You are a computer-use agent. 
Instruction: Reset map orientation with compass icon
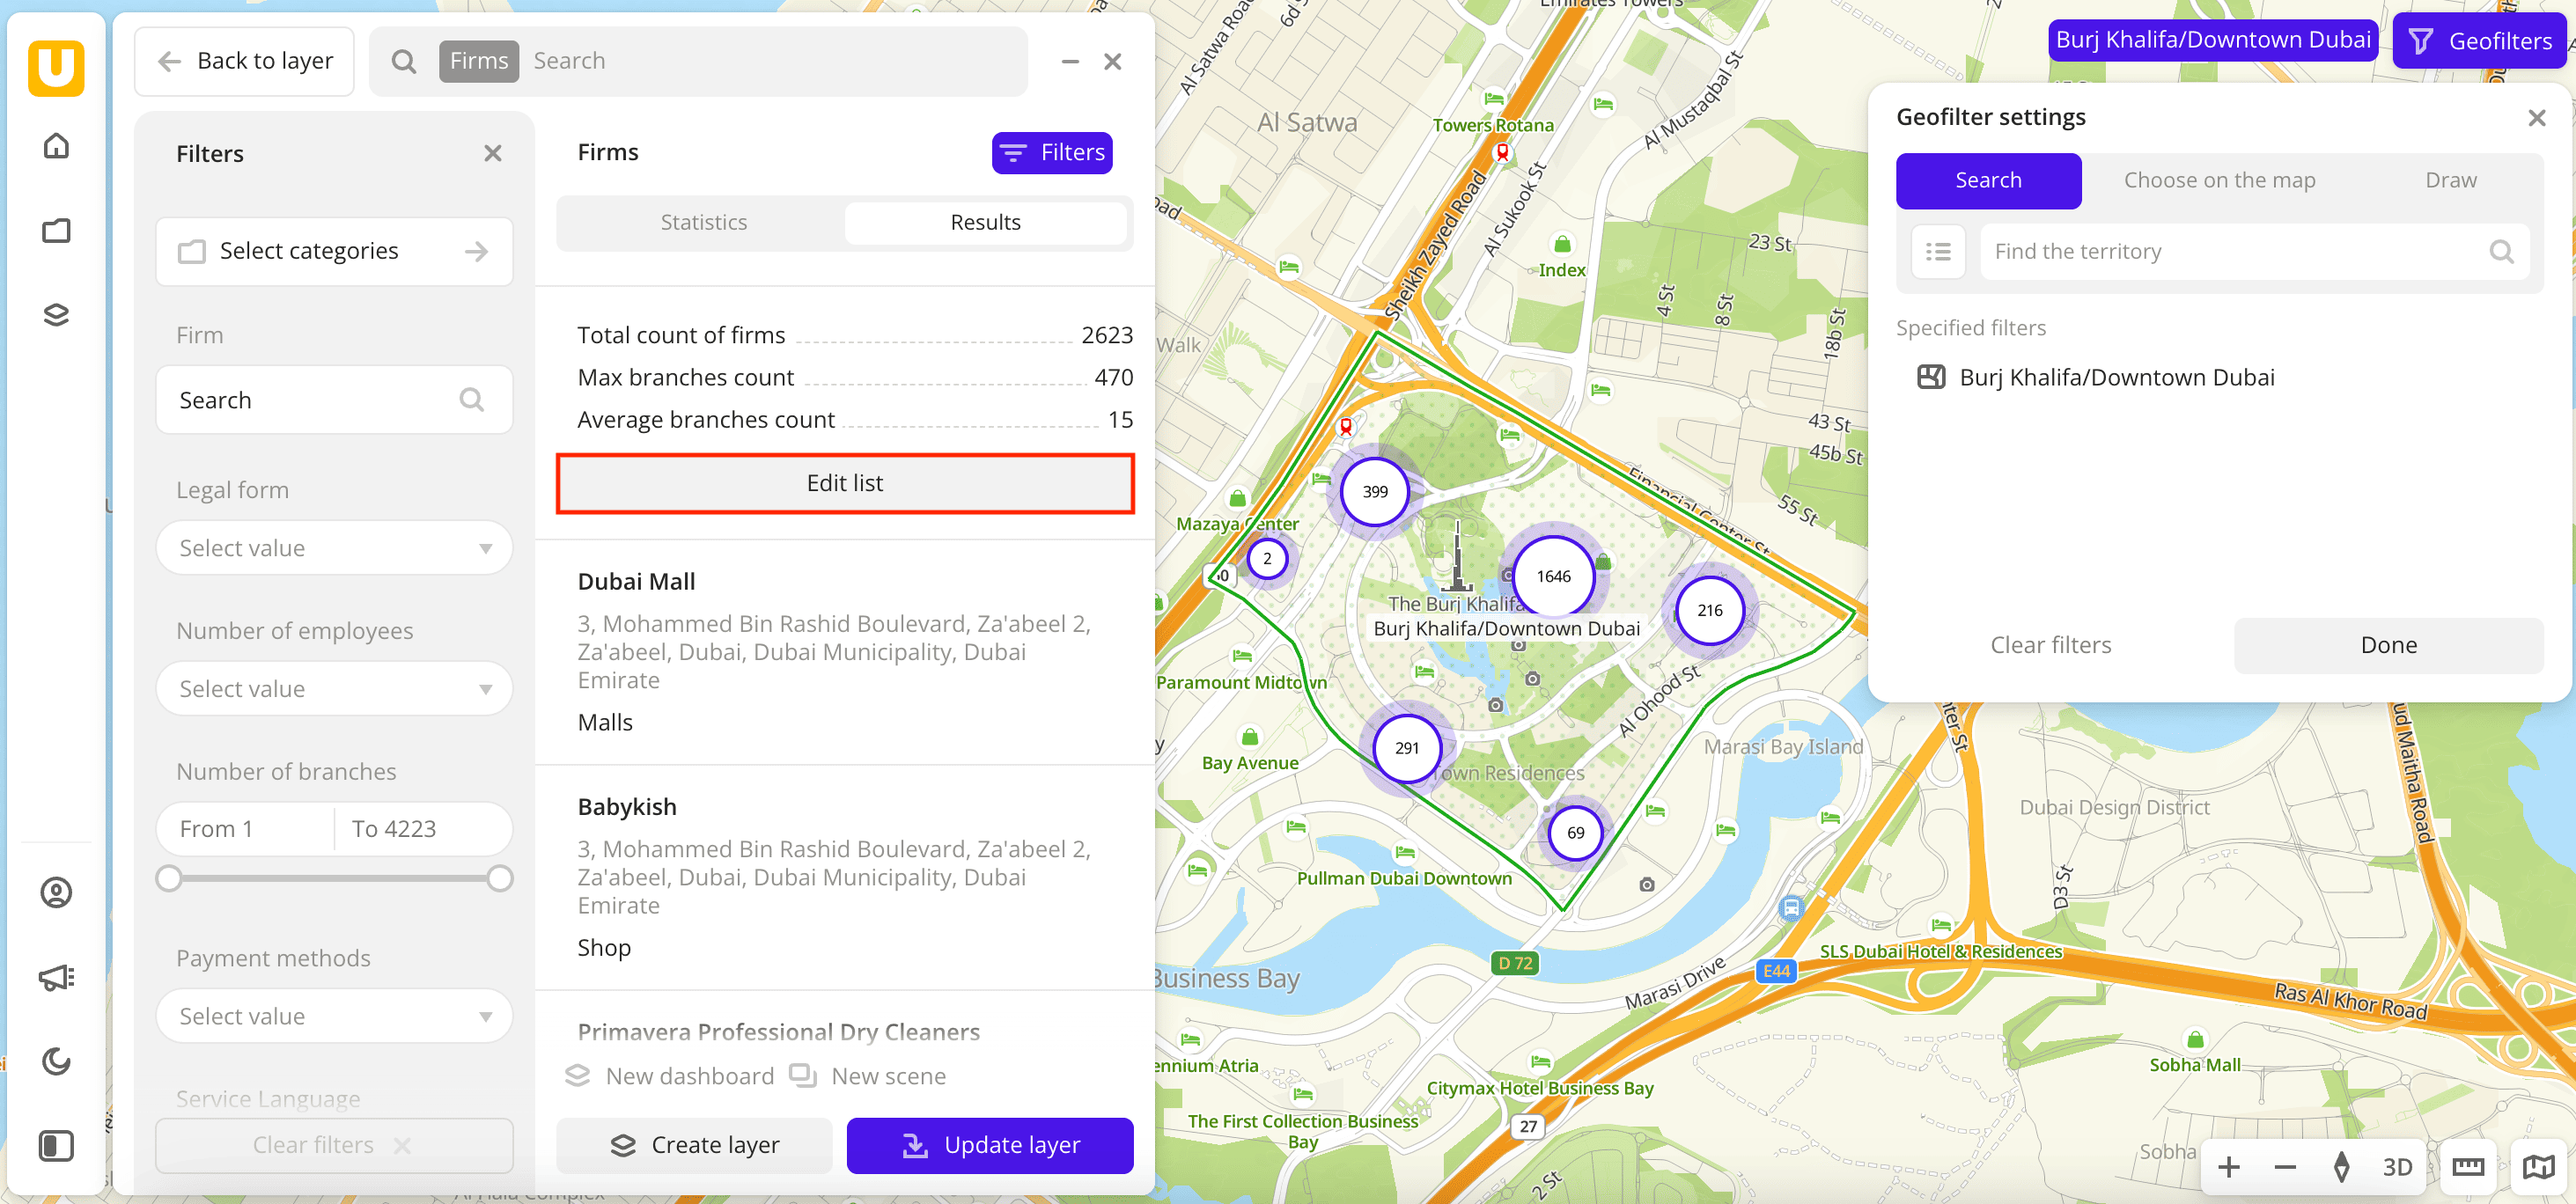click(x=2341, y=1166)
